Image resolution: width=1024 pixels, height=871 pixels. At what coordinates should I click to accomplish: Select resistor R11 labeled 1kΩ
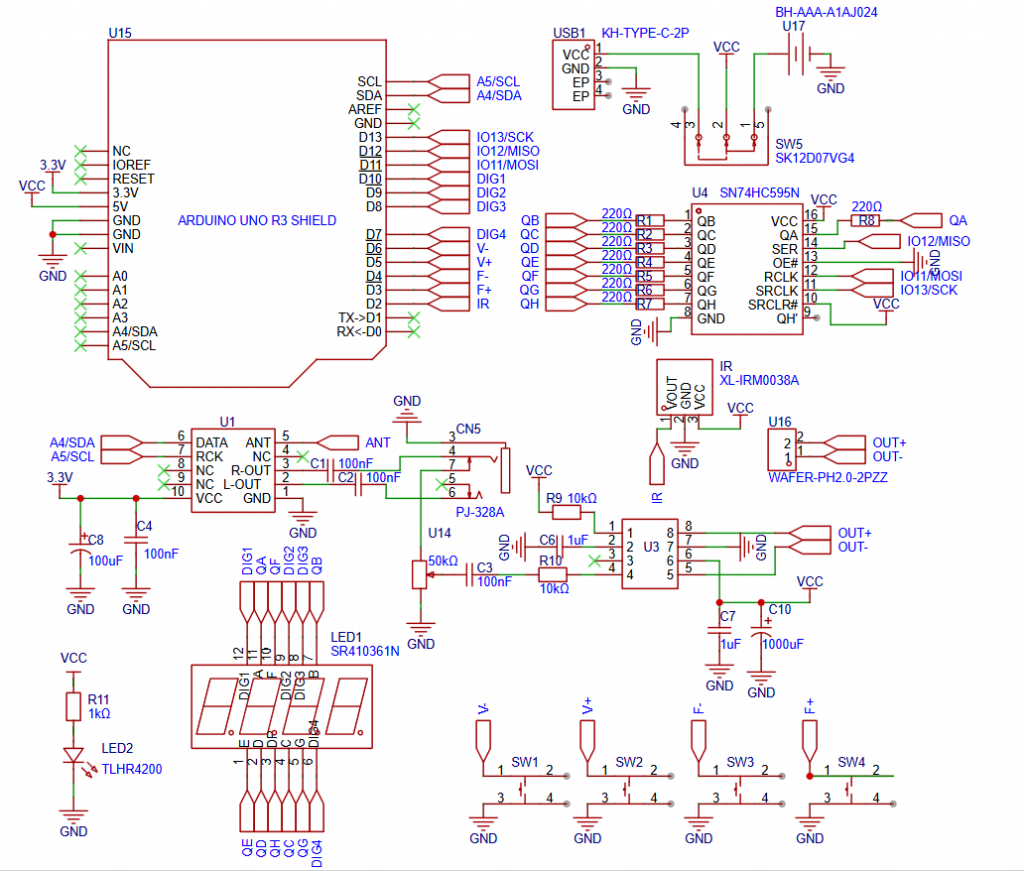tap(73, 706)
